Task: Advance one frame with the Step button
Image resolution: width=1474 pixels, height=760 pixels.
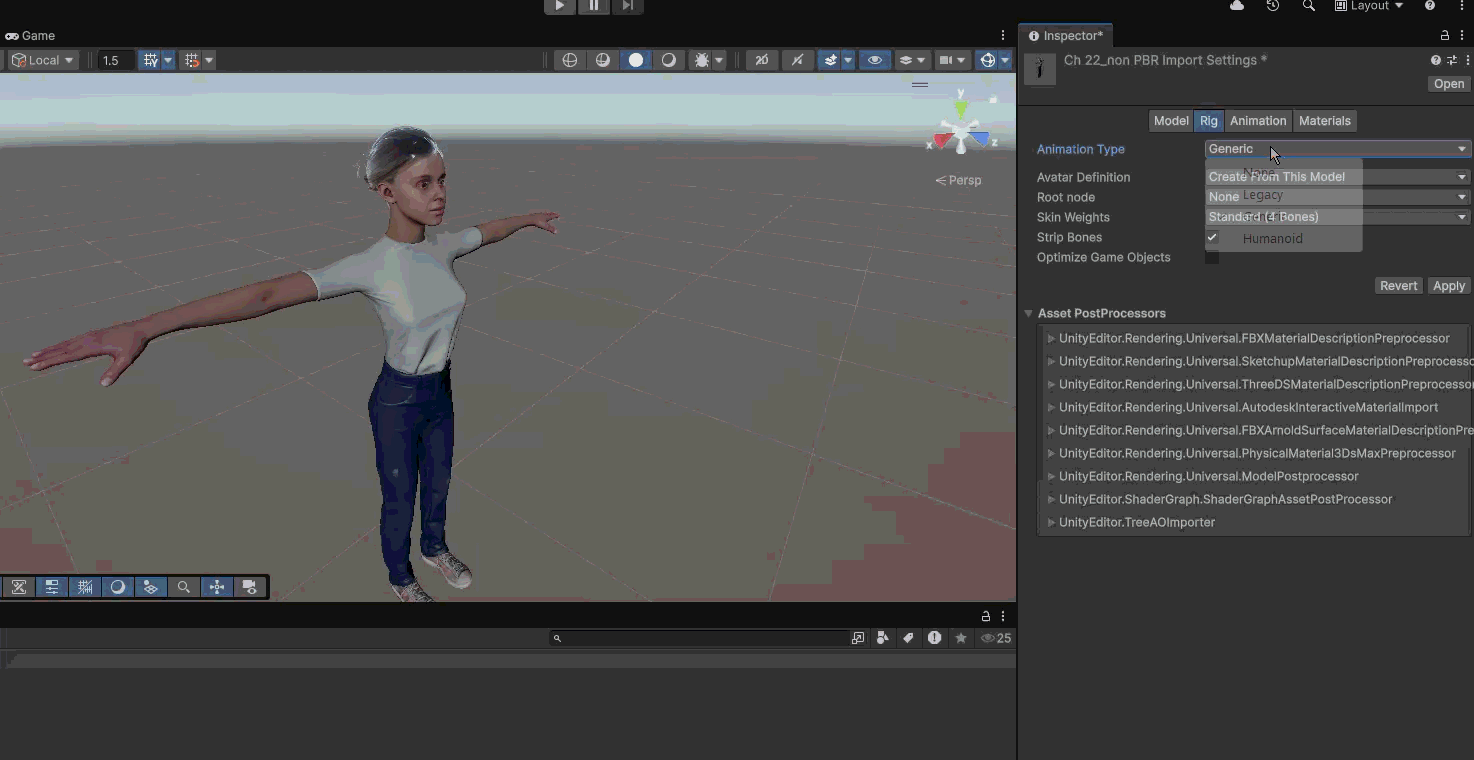Action: (627, 6)
